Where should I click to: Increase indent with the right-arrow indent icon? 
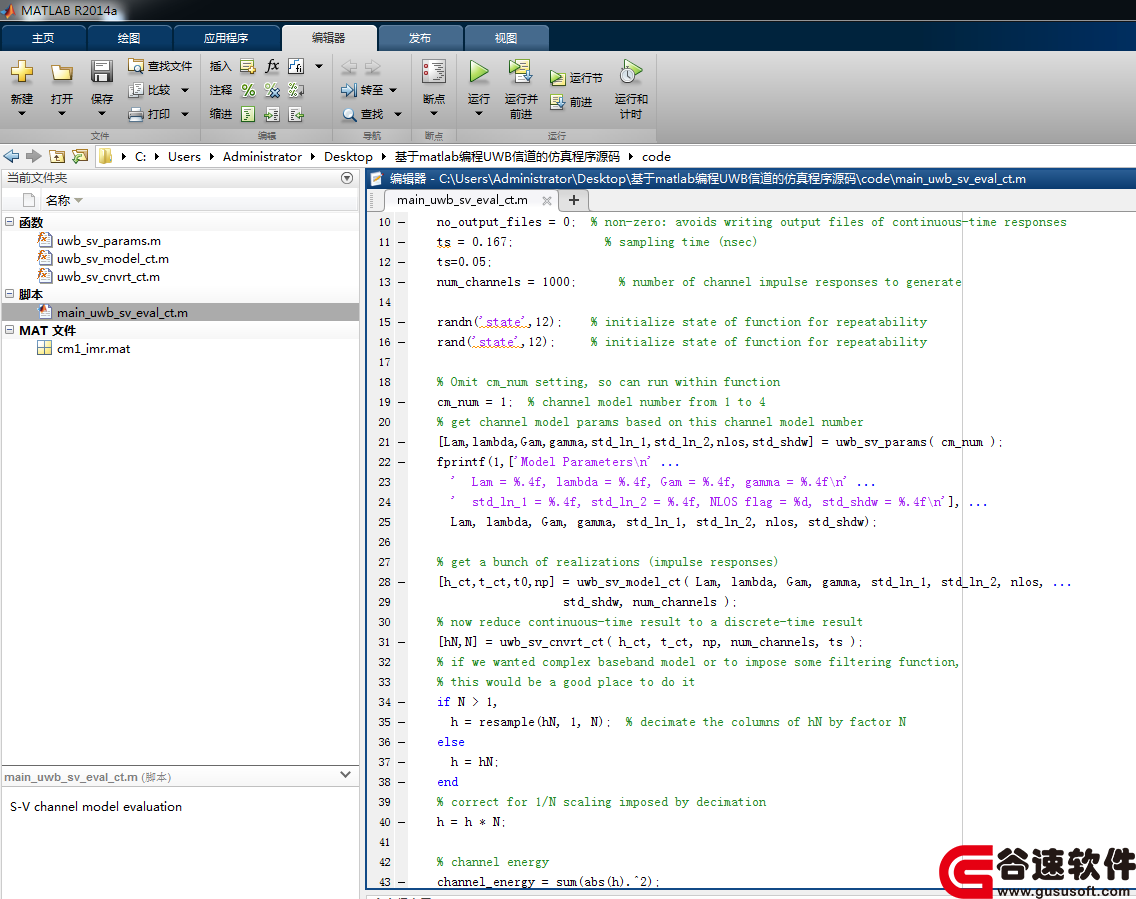tap(272, 114)
